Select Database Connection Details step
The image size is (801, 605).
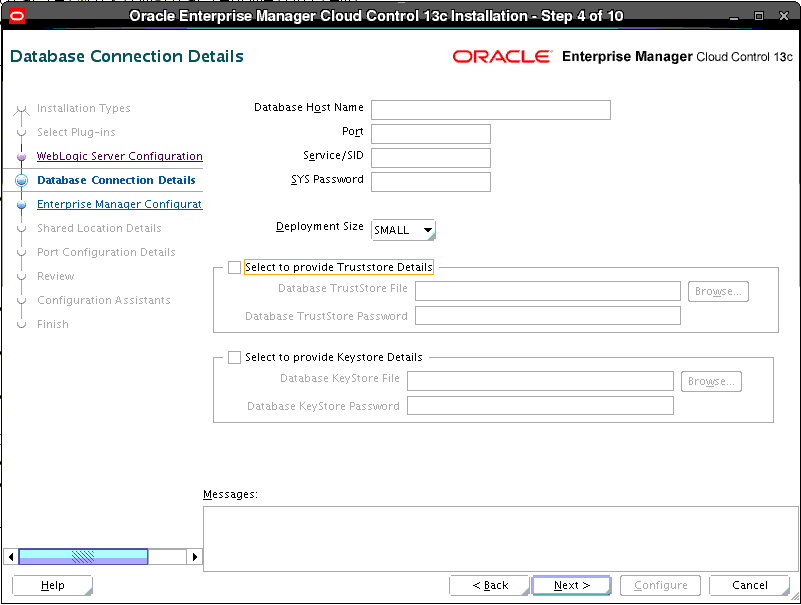tap(116, 180)
